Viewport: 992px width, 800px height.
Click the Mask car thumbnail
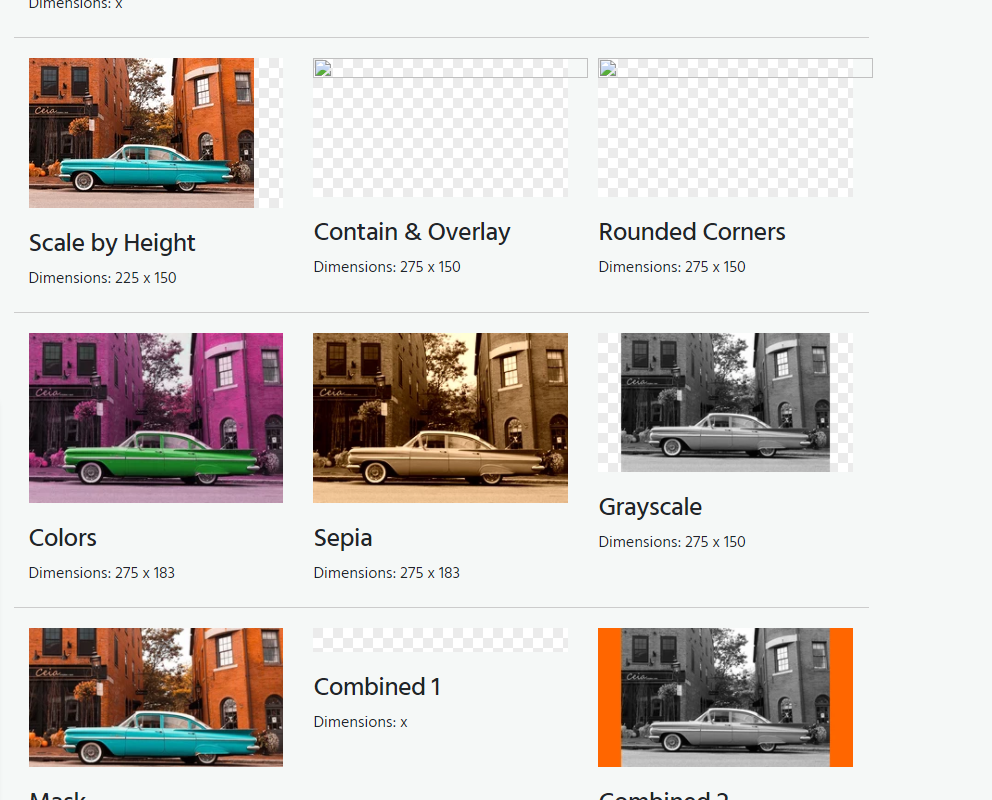pyautogui.click(x=156, y=697)
